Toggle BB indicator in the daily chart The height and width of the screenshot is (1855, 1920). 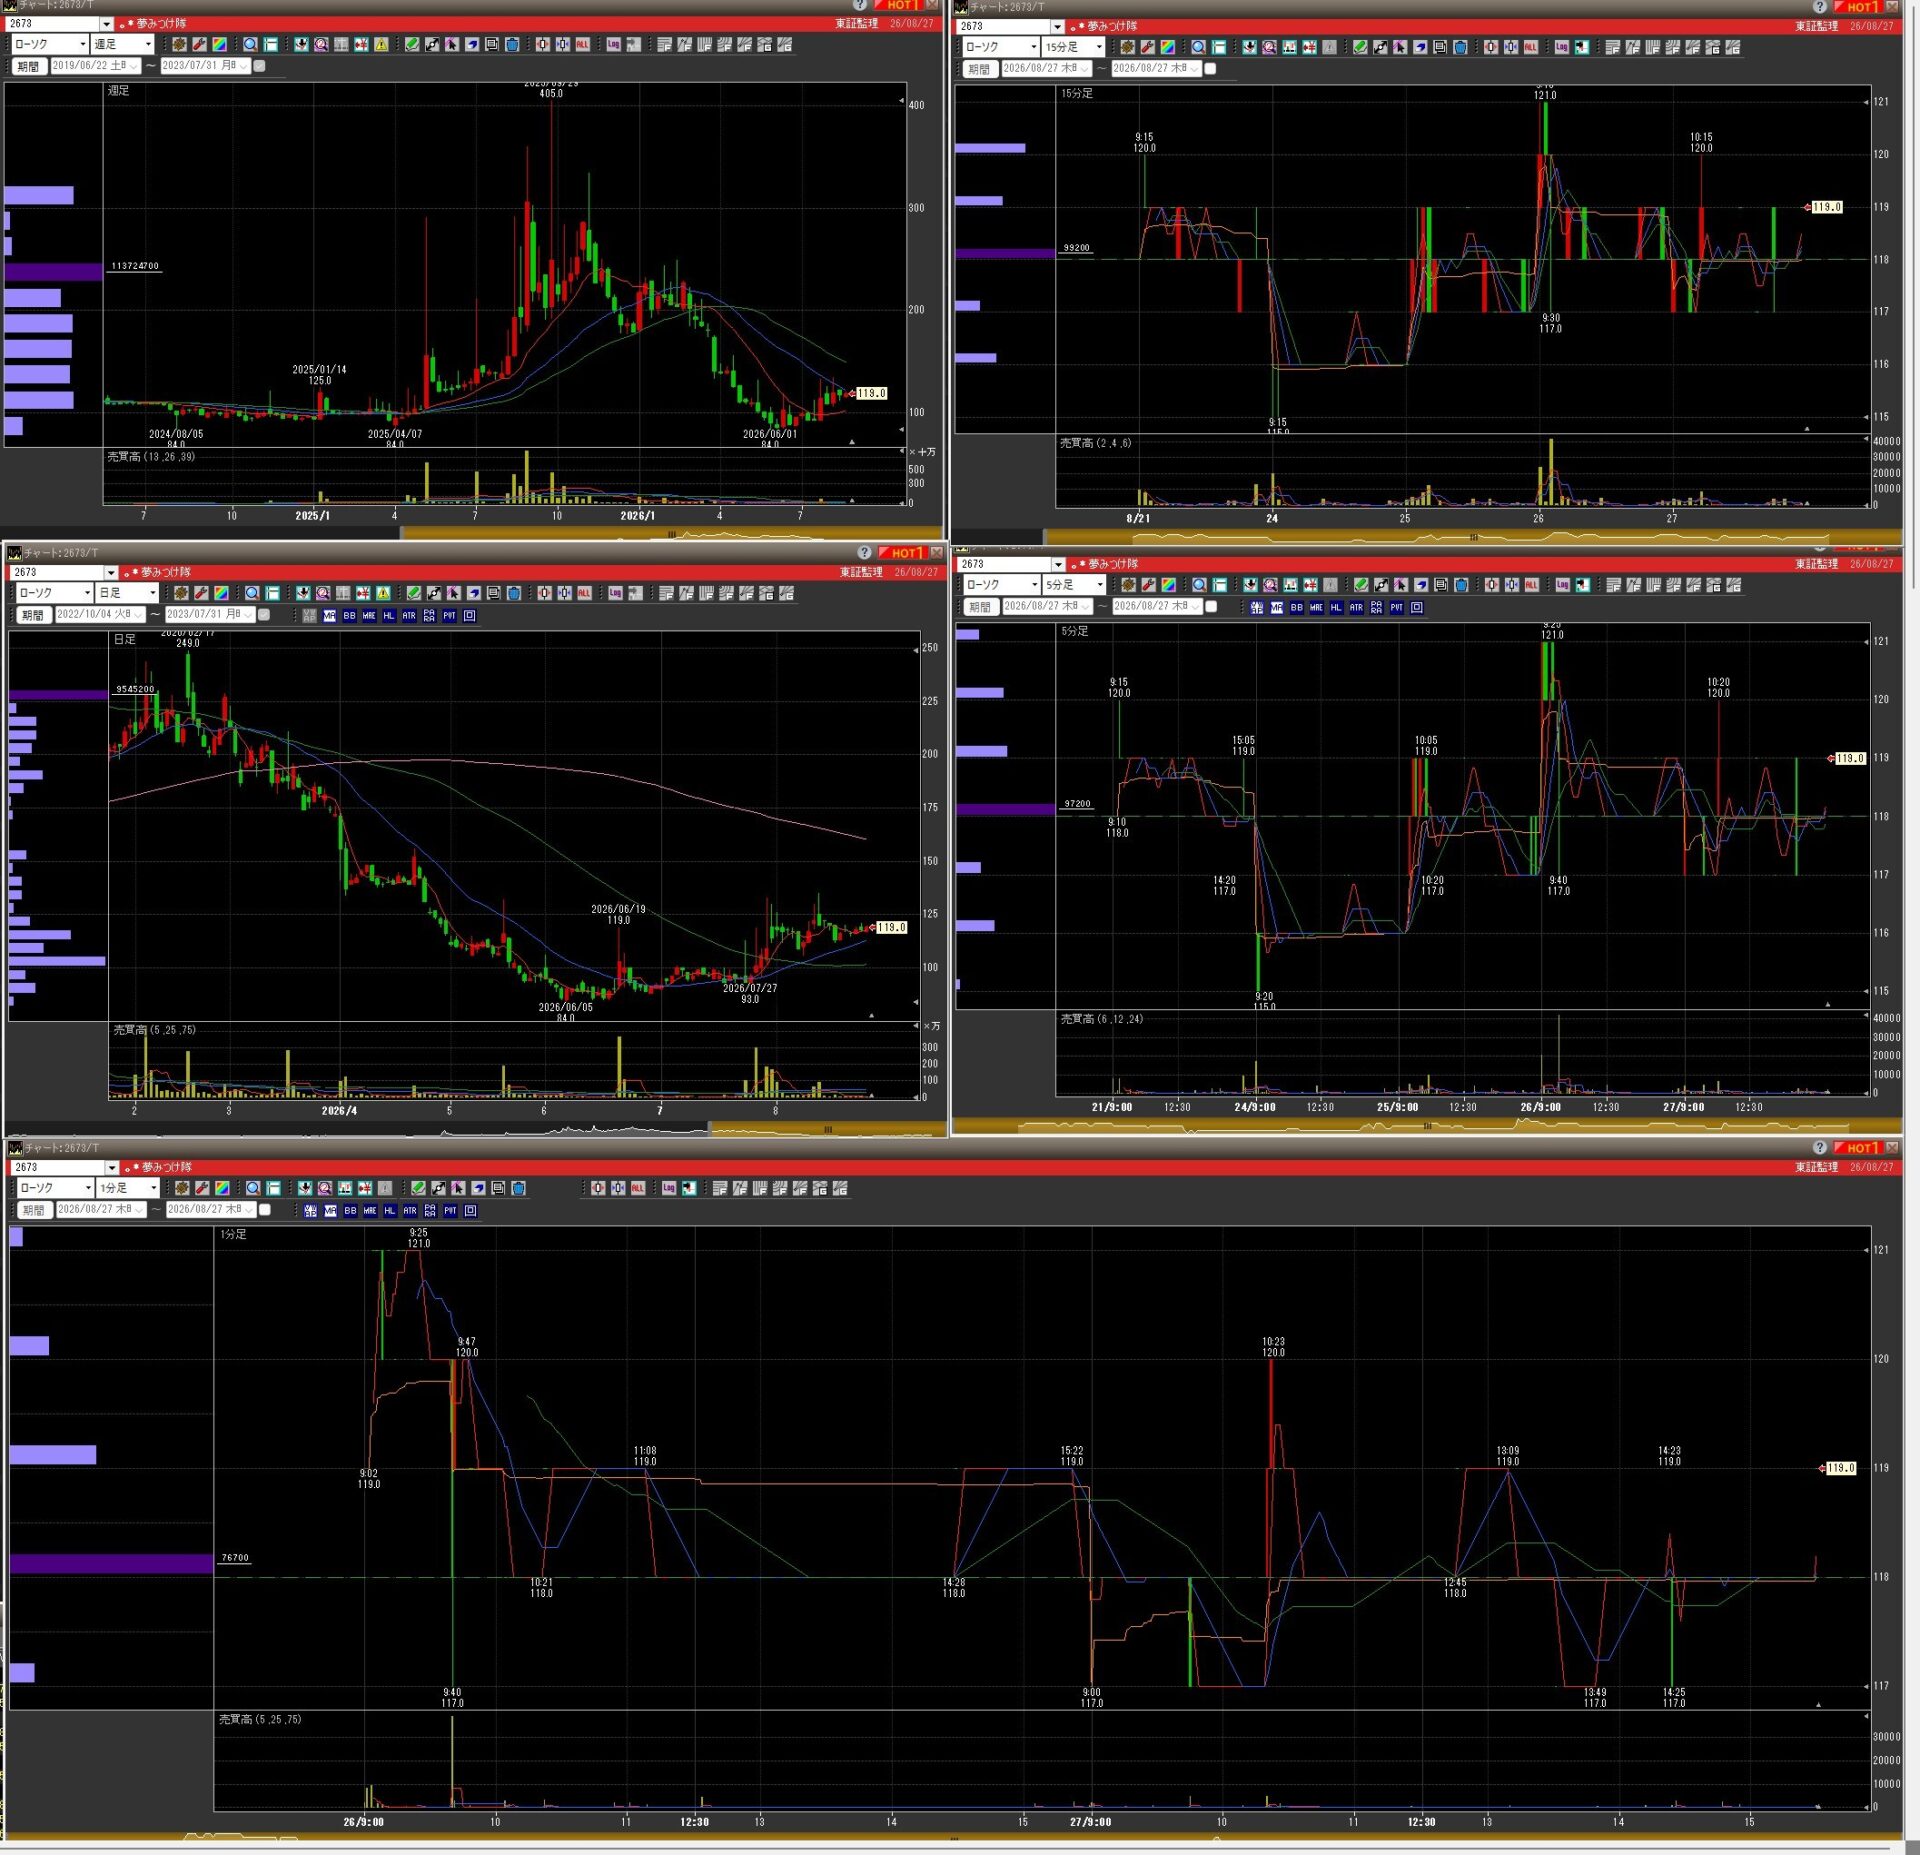point(349,616)
